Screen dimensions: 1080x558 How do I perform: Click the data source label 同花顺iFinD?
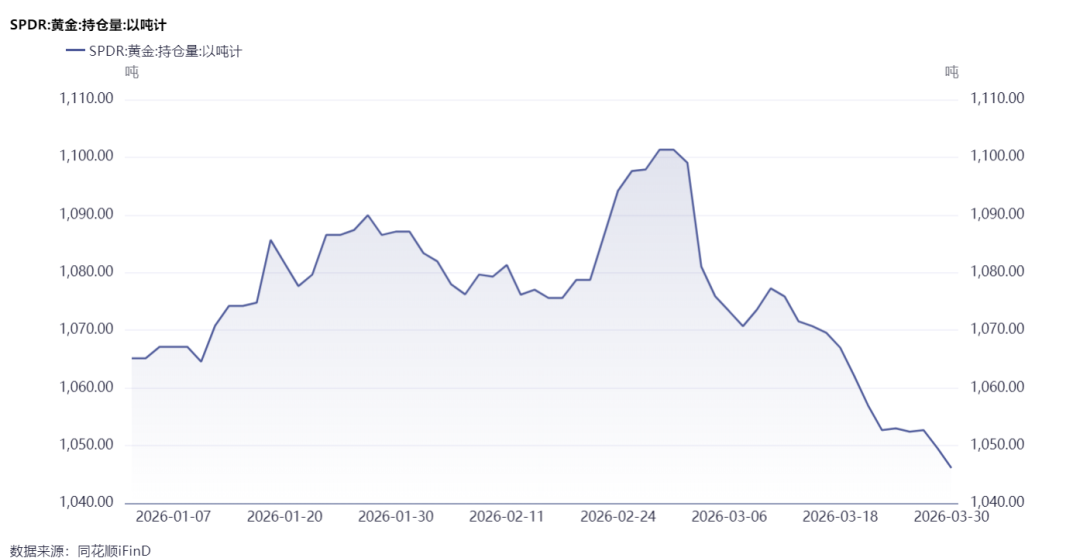coord(115,550)
